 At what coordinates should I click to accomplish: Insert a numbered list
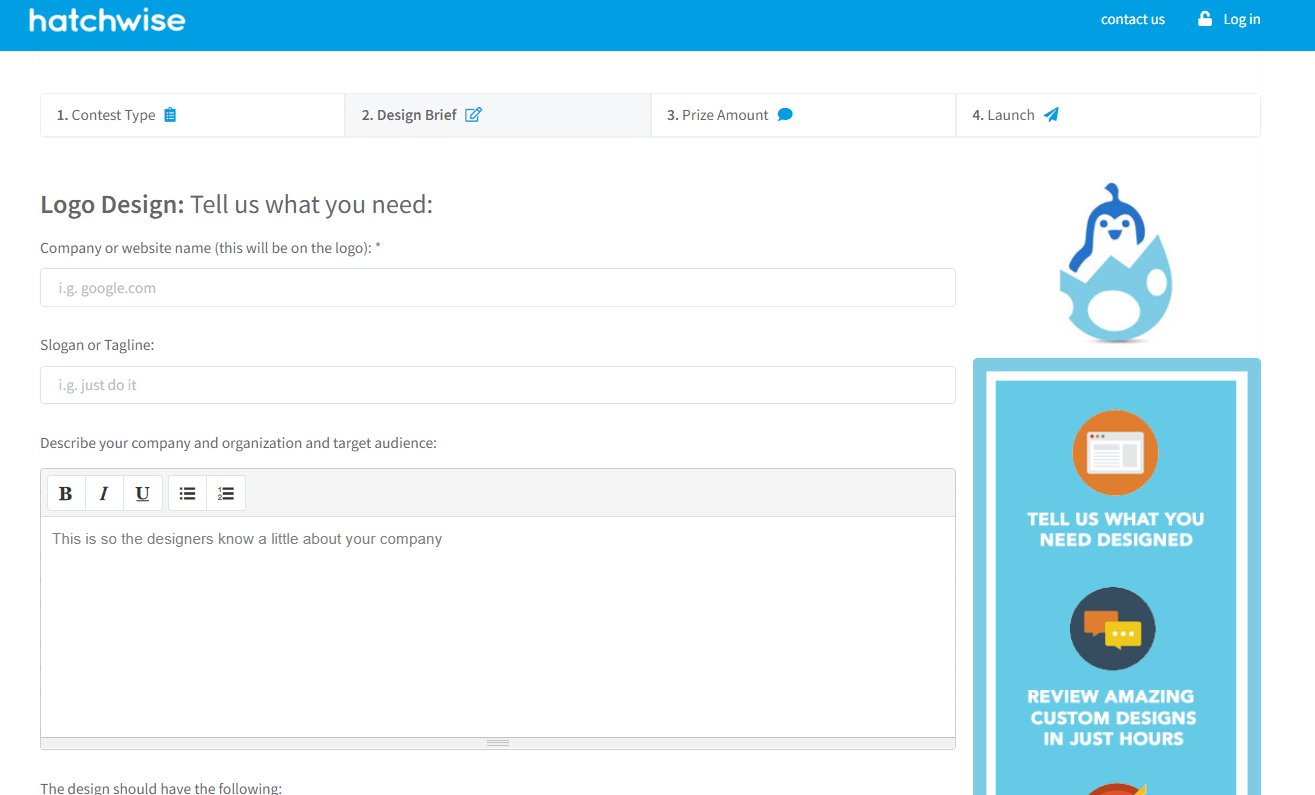[x=226, y=492]
